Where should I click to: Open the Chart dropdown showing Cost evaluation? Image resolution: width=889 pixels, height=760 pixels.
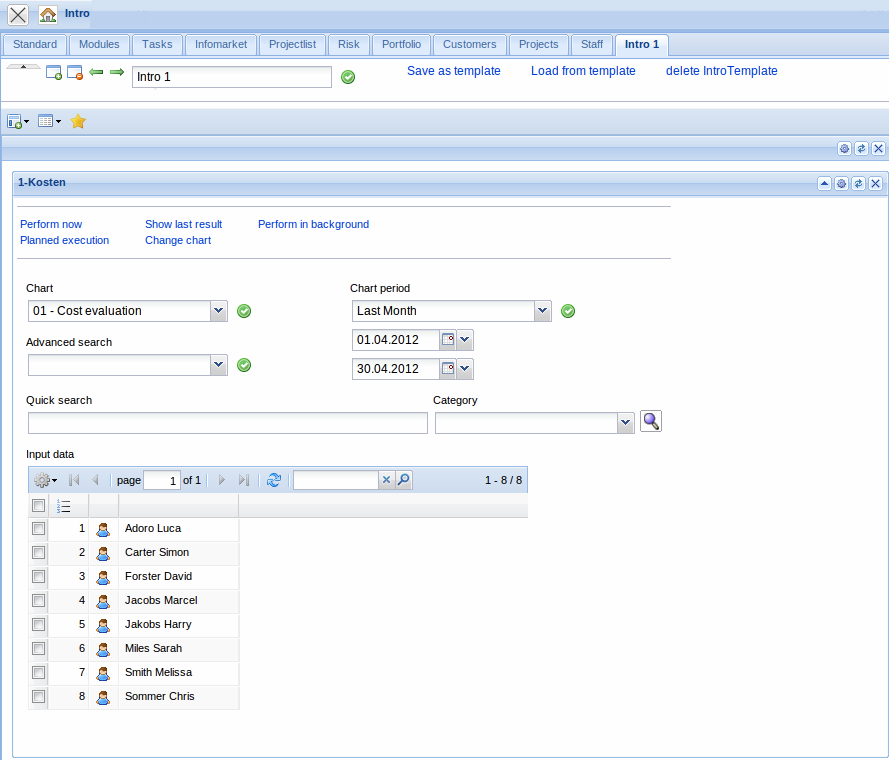tap(219, 311)
